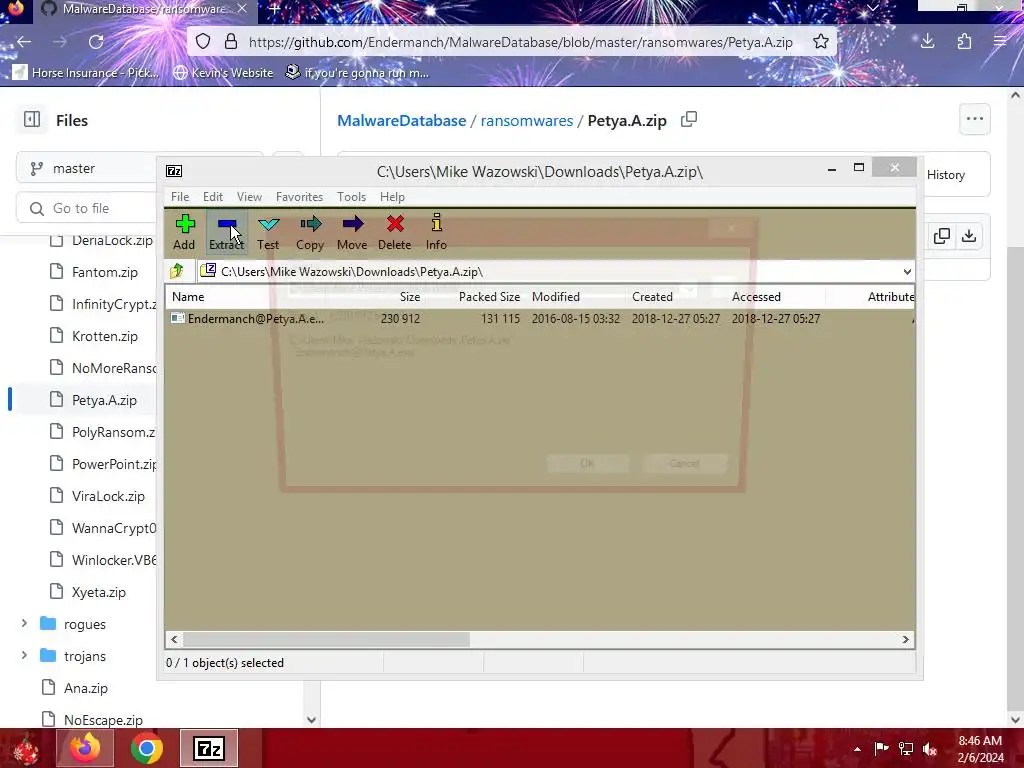Open the Help menu in 7-Zip

click(392, 197)
